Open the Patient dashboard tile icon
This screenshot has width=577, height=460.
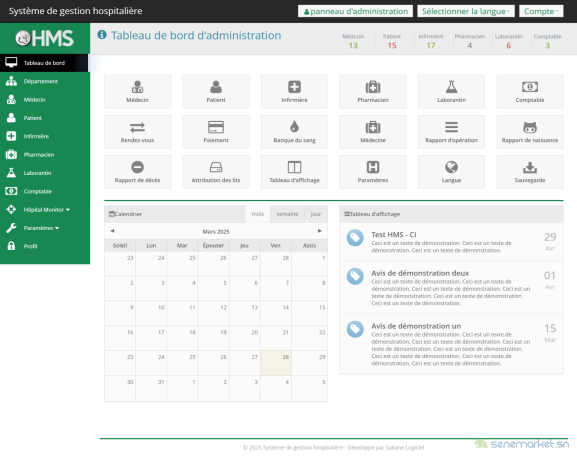click(x=216, y=87)
